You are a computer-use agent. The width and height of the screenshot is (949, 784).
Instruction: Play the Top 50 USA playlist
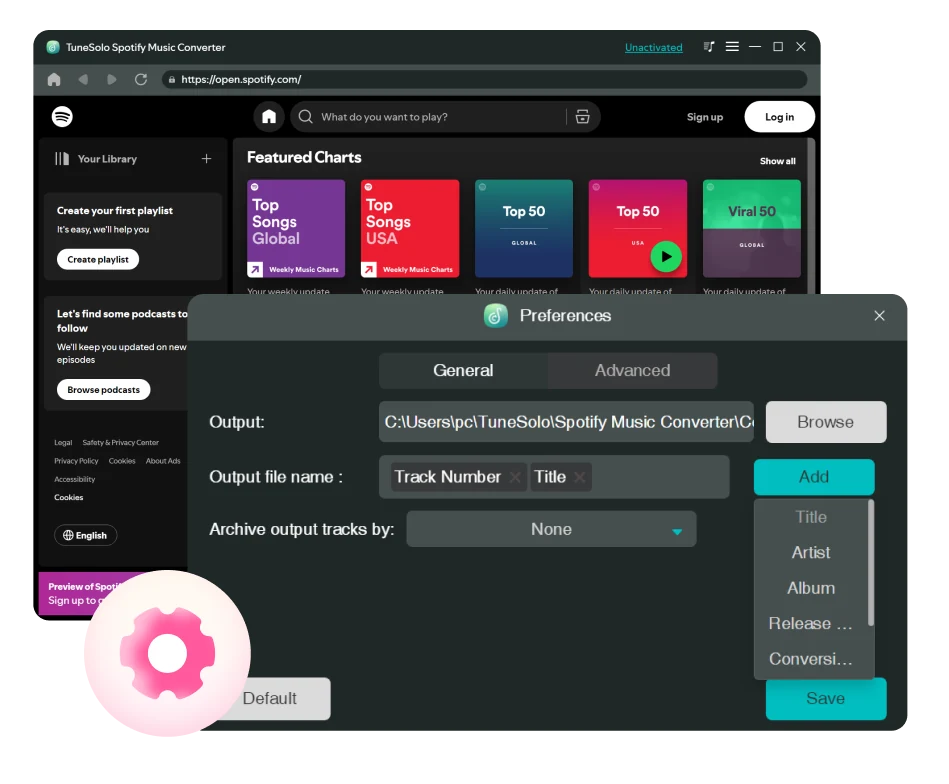point(666,257)
